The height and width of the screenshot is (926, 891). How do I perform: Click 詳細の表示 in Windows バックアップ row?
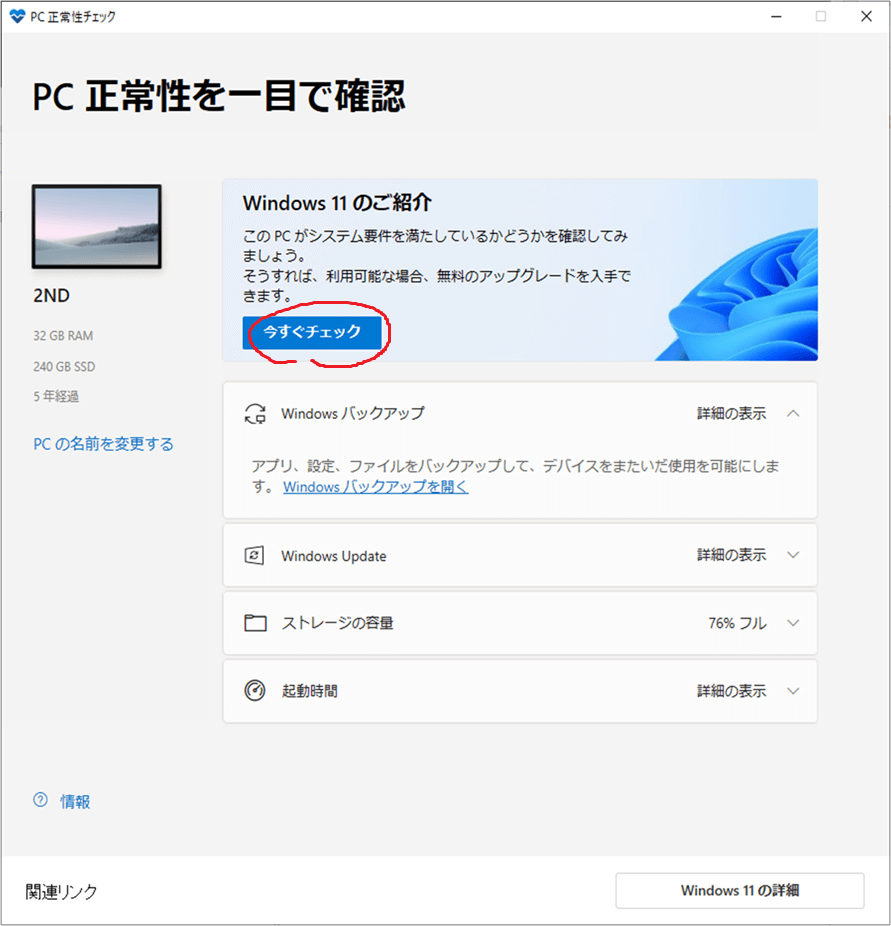(732, 413)
